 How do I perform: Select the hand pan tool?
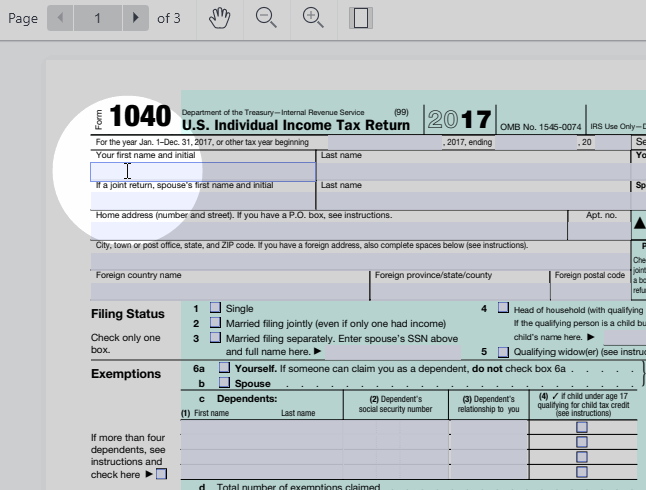221,18
